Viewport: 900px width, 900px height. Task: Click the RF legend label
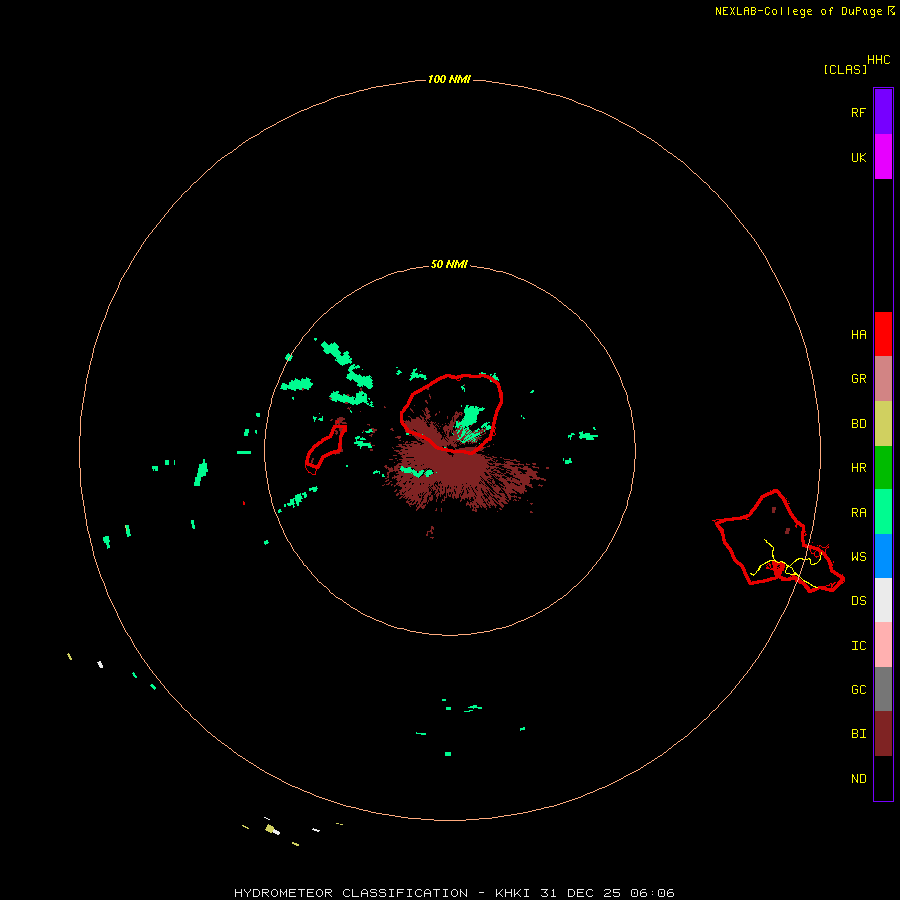click(x=858, y=113)
